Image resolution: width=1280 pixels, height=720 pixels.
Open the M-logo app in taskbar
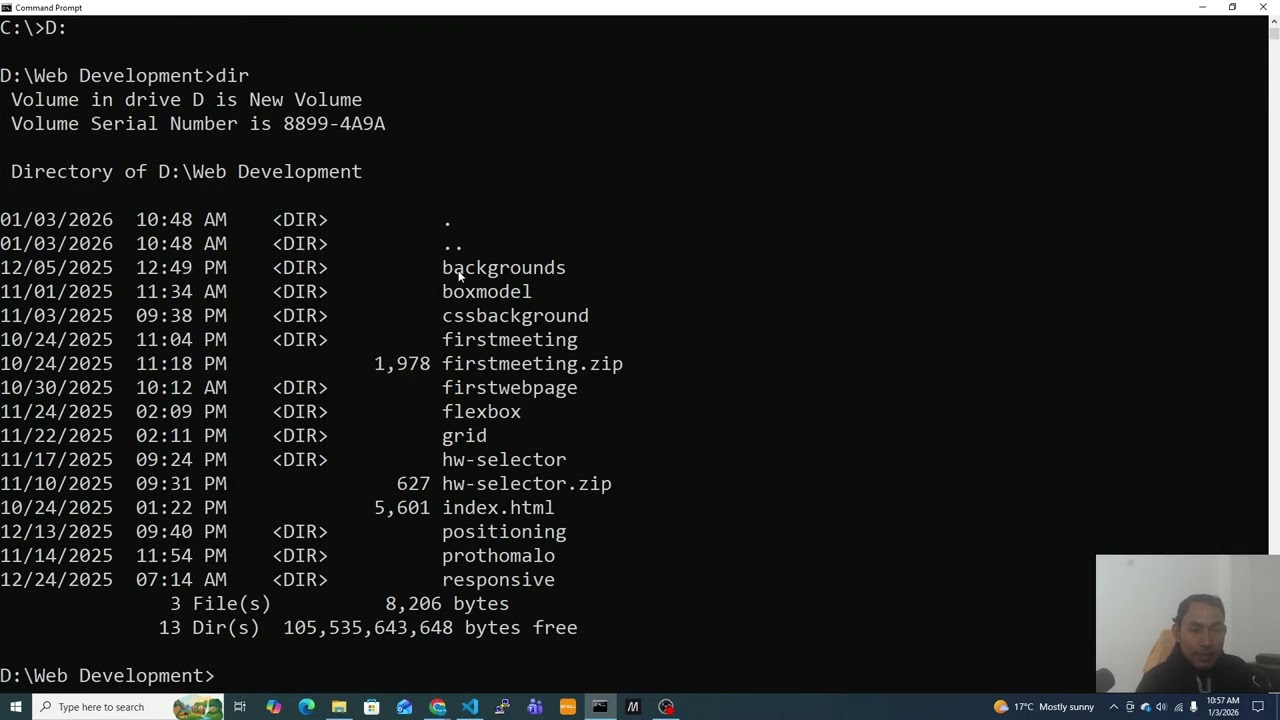633,707
